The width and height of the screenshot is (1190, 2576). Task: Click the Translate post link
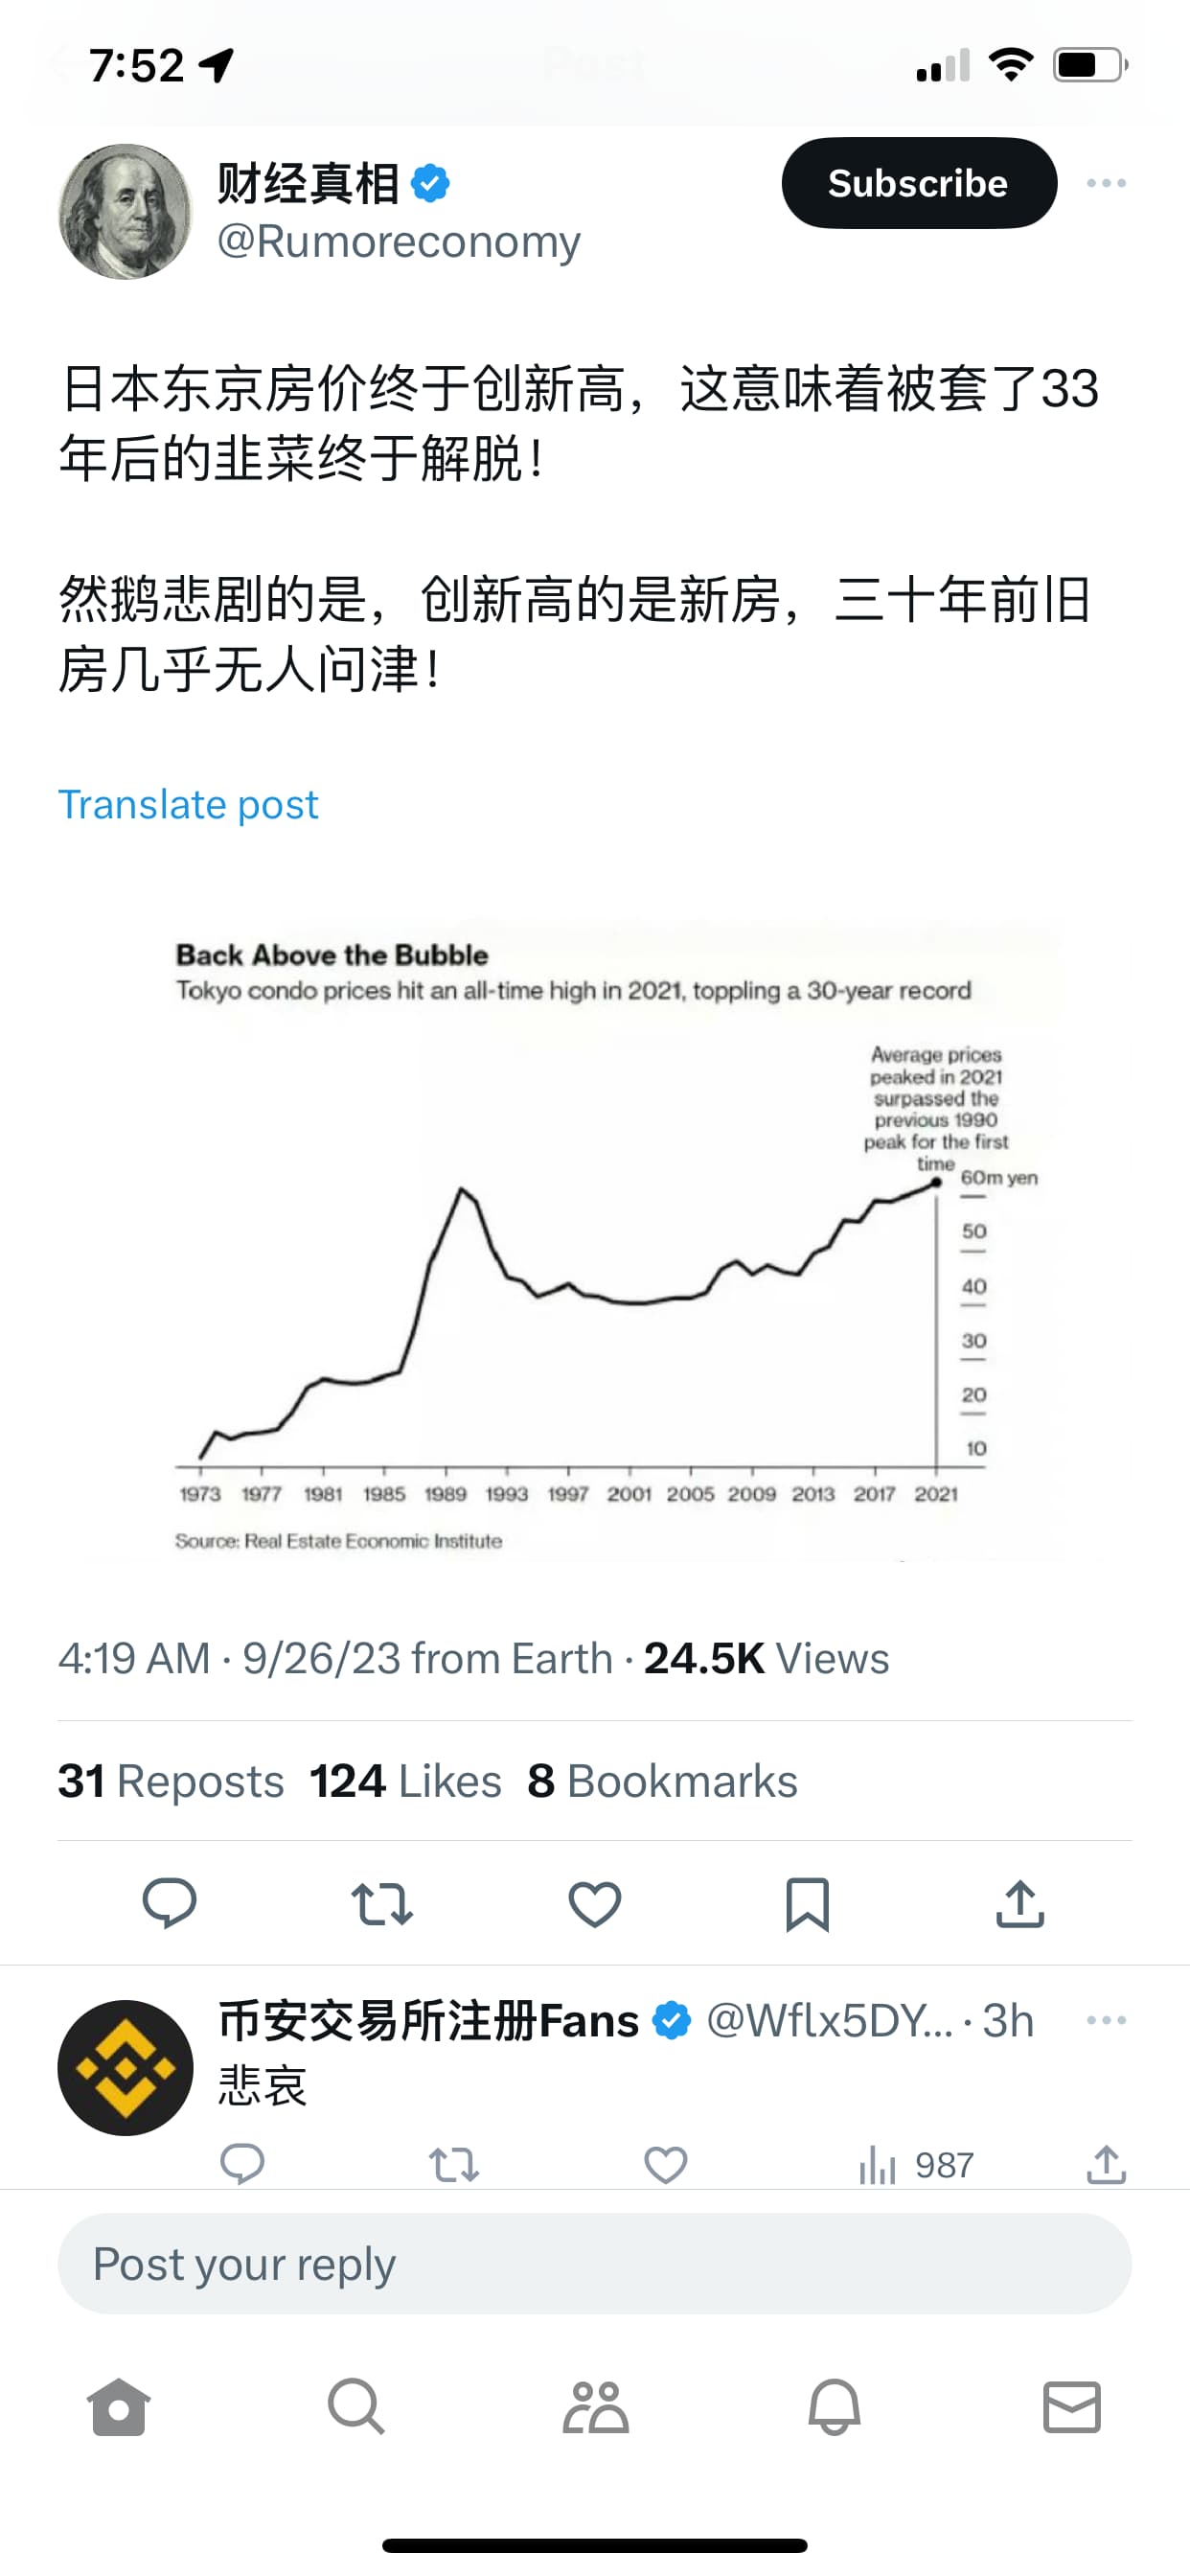188,805
